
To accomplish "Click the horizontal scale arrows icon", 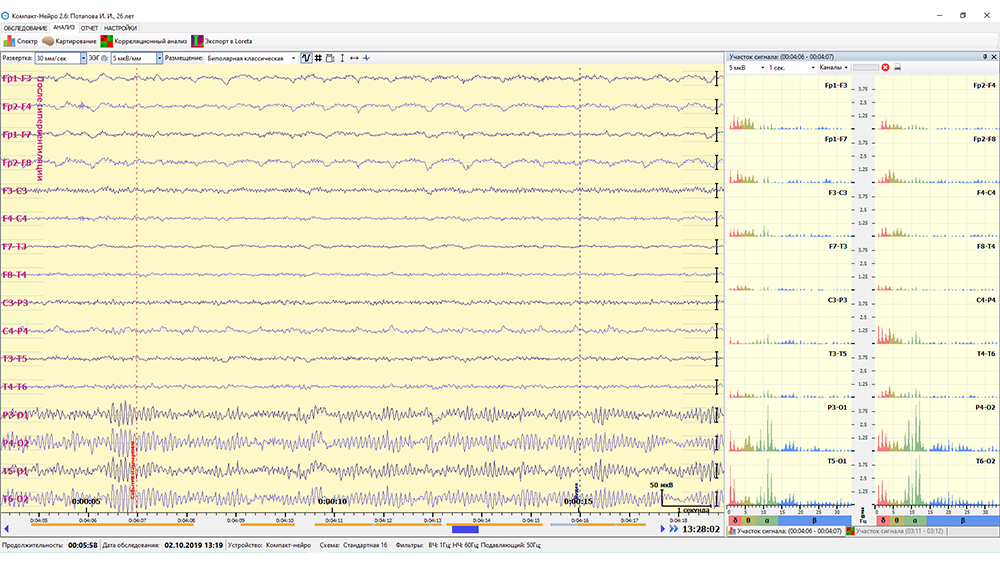I will point(354,58).
